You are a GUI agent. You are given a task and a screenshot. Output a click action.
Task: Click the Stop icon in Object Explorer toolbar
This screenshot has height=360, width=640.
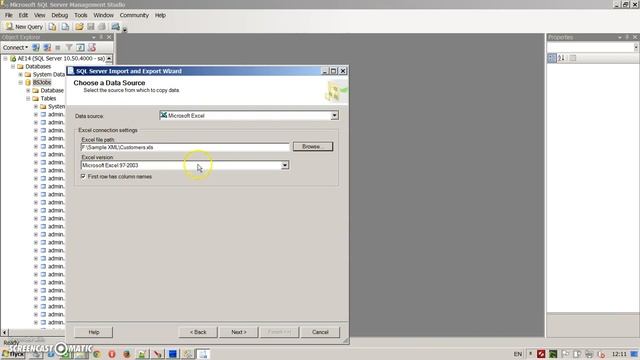coord(58,47)
